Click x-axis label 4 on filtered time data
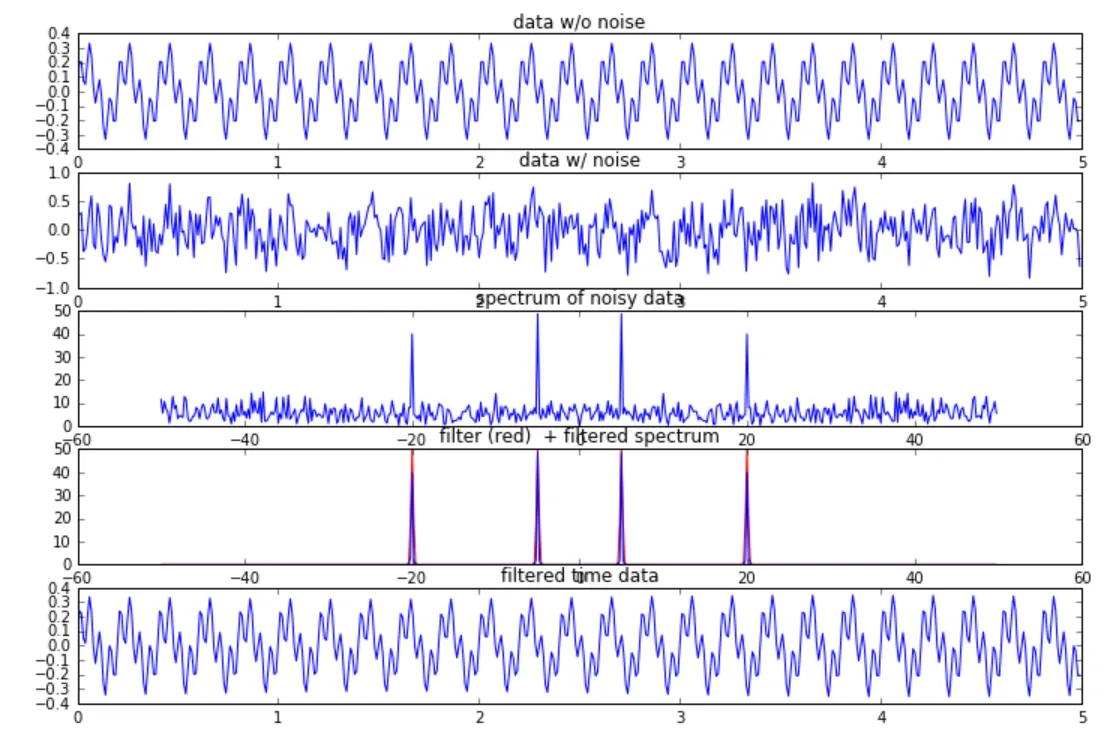 [881, 717]
